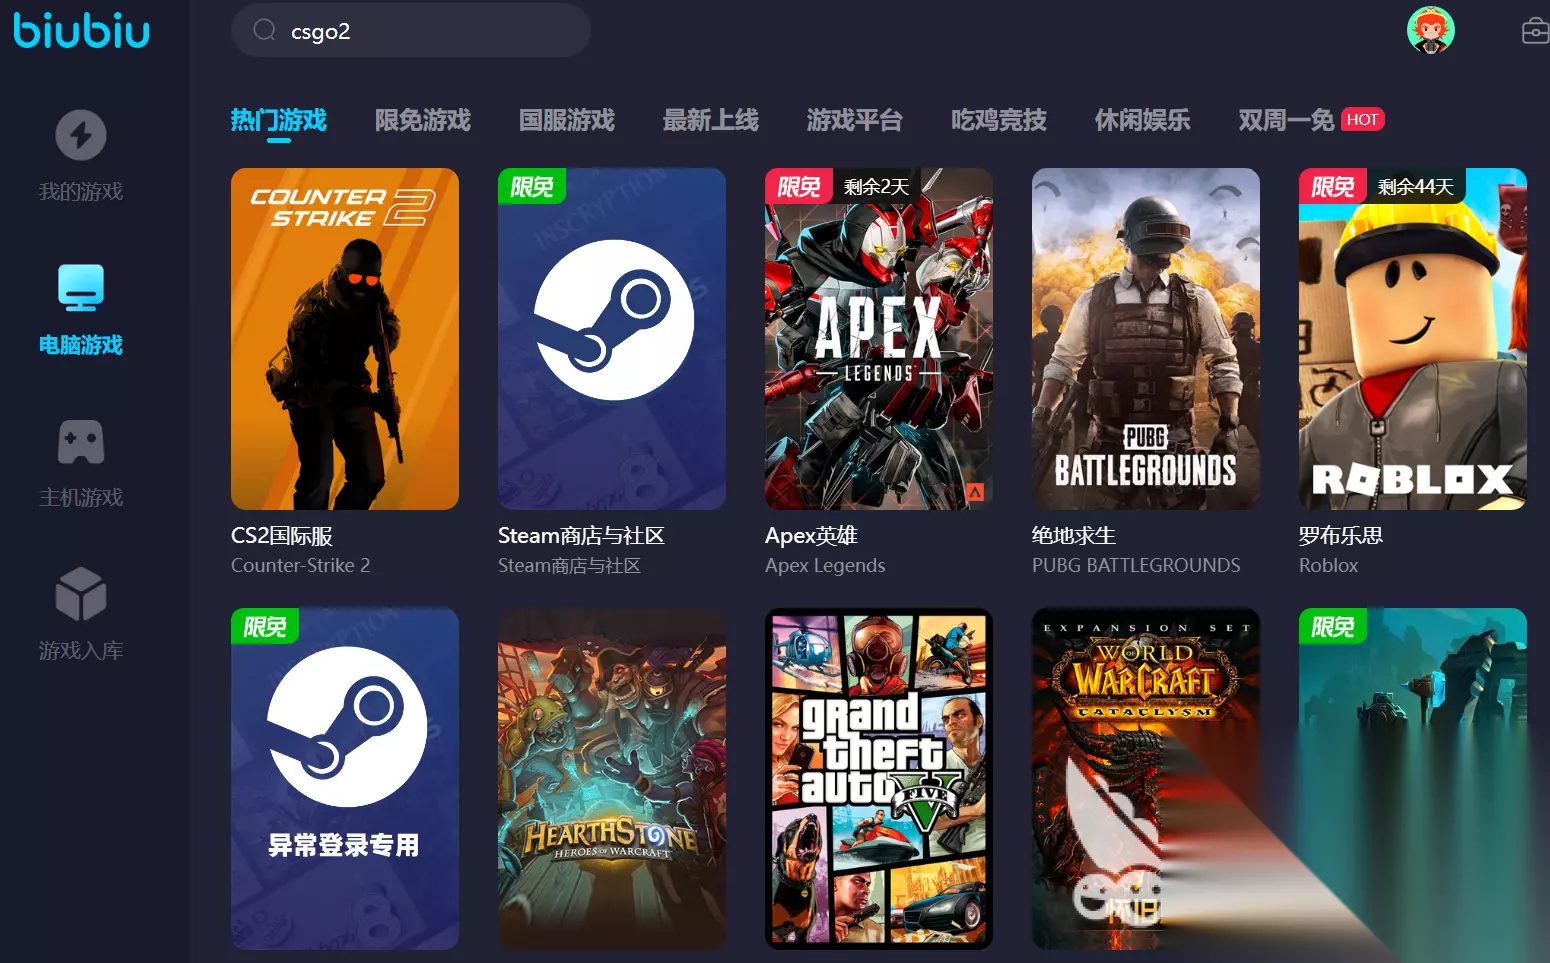
Task: Click the 罗布乐思 title
Action: tap(1341, 536)
